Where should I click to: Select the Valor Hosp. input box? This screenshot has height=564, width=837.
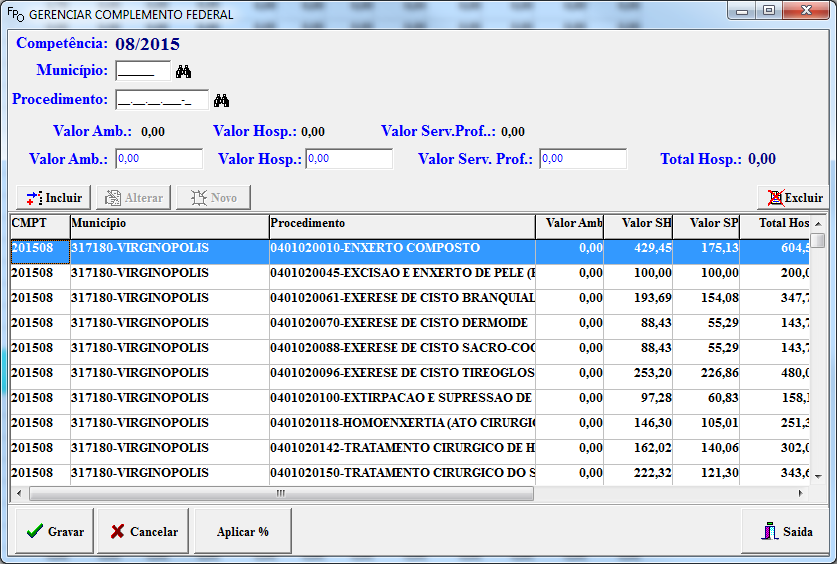tap(348, 159)
